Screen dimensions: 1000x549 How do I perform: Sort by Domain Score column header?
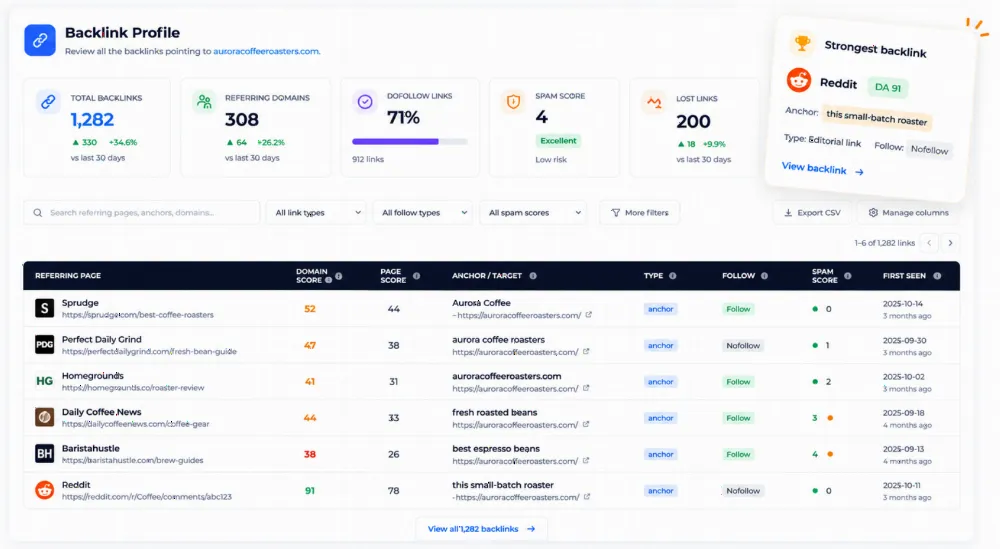(x=312, y=275)
